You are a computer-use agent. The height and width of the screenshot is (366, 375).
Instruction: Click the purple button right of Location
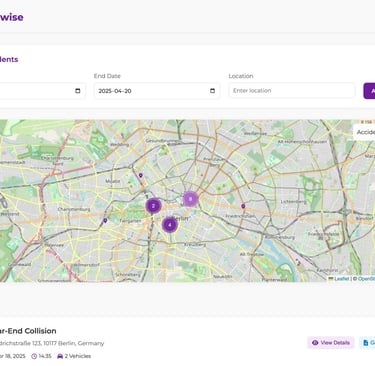click(x=369, y=91)
